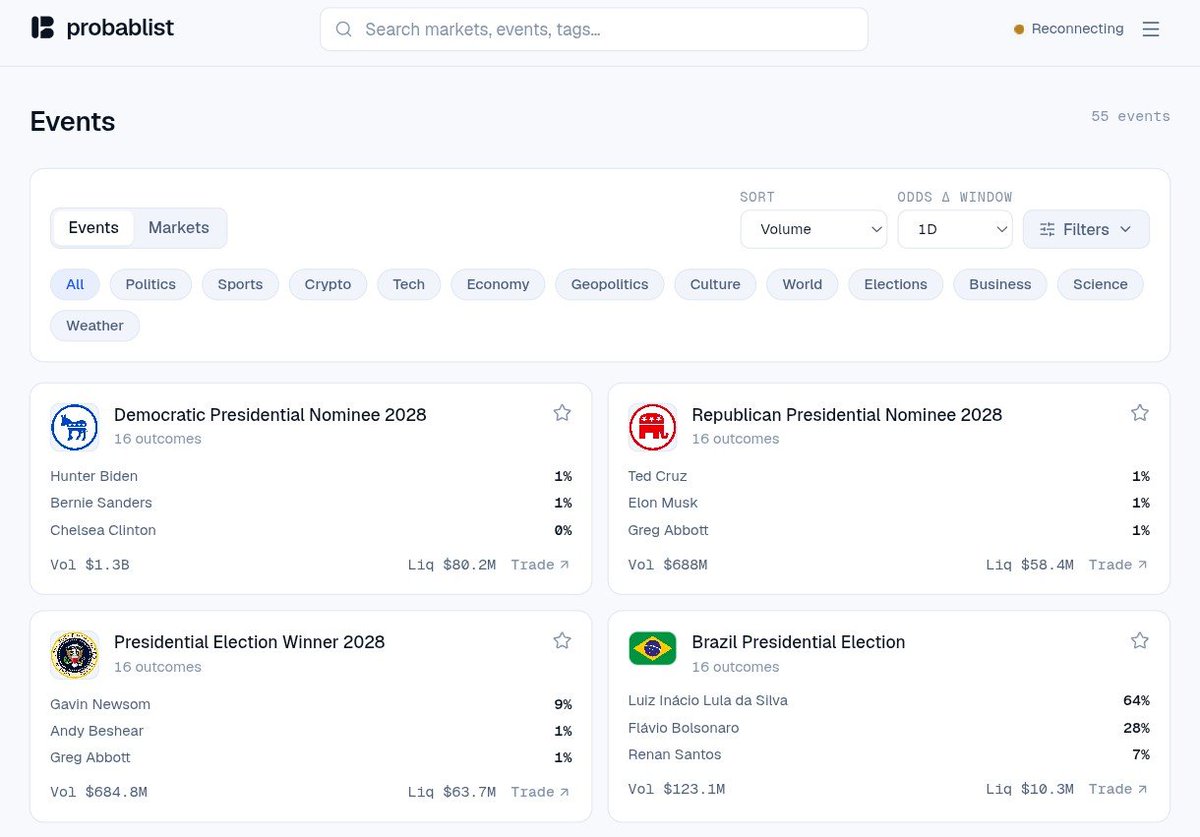Click Luiz Inácio Lula da Silva row
The height and width of the screenshot is (837, 1200).
(x=889, y=700)
